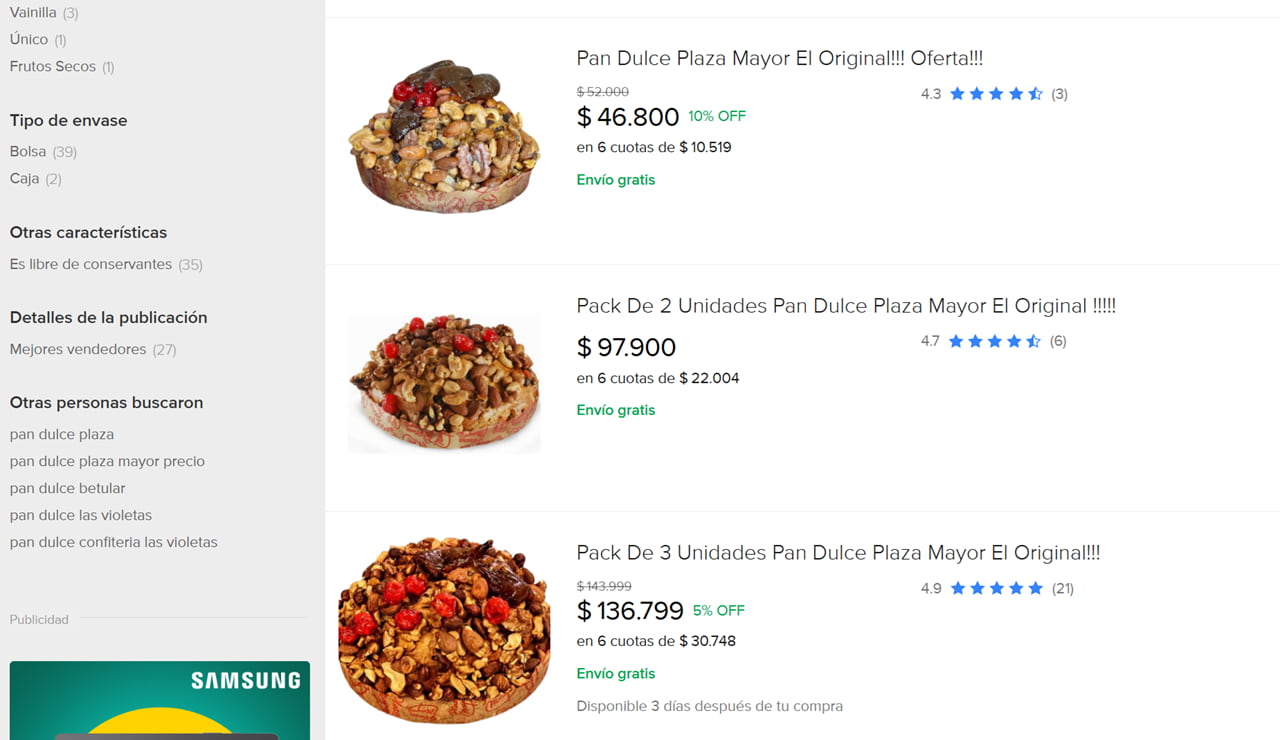Filter by Único option
This screenshot has height=740, width=1280.
tap(29, 39)
